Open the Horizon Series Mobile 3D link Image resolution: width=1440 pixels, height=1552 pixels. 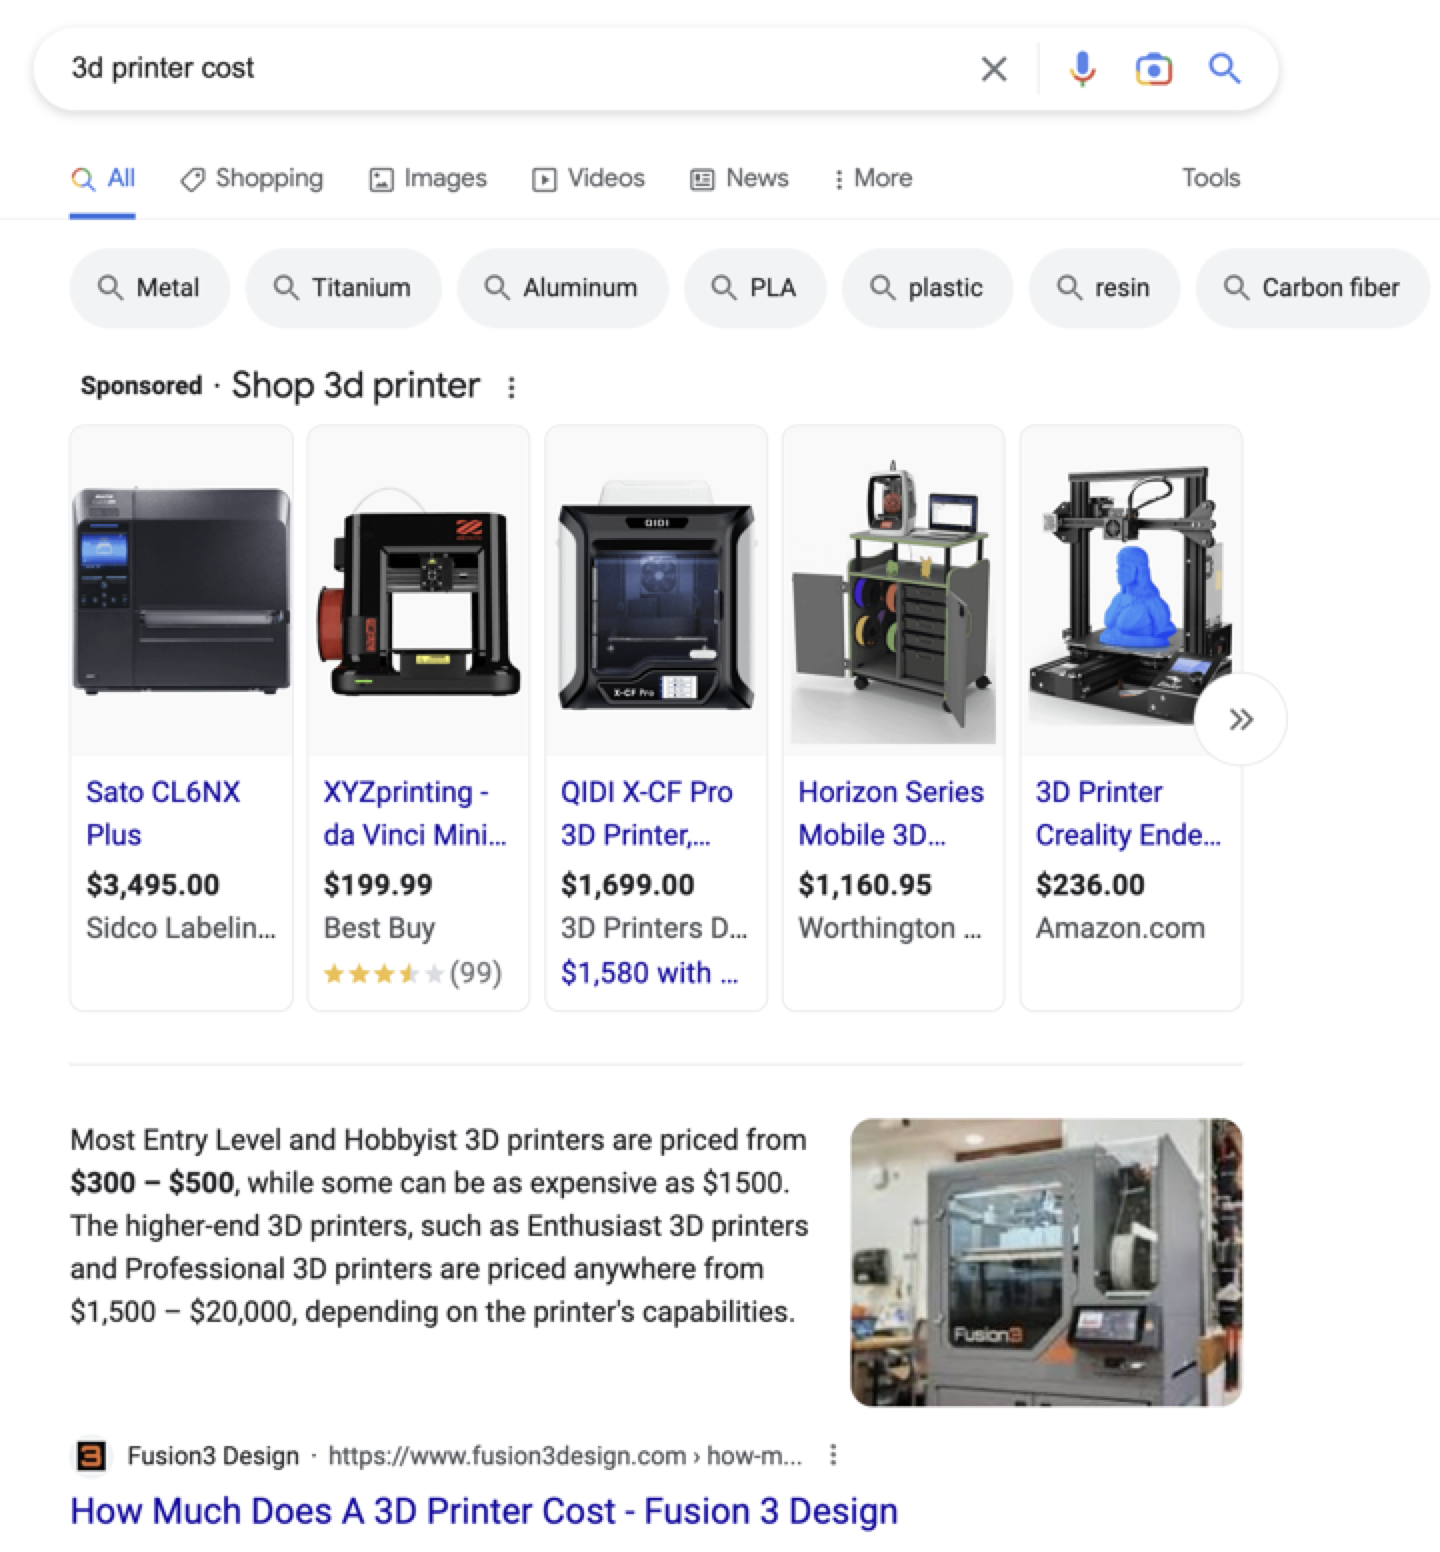coord(890,813)
